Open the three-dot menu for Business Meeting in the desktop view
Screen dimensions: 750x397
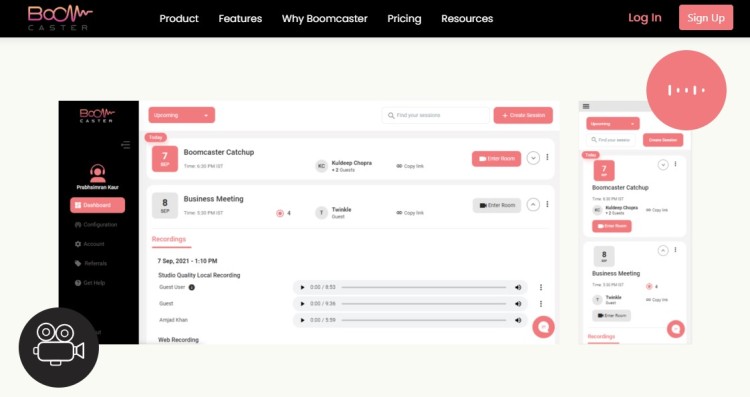point(547,204)
